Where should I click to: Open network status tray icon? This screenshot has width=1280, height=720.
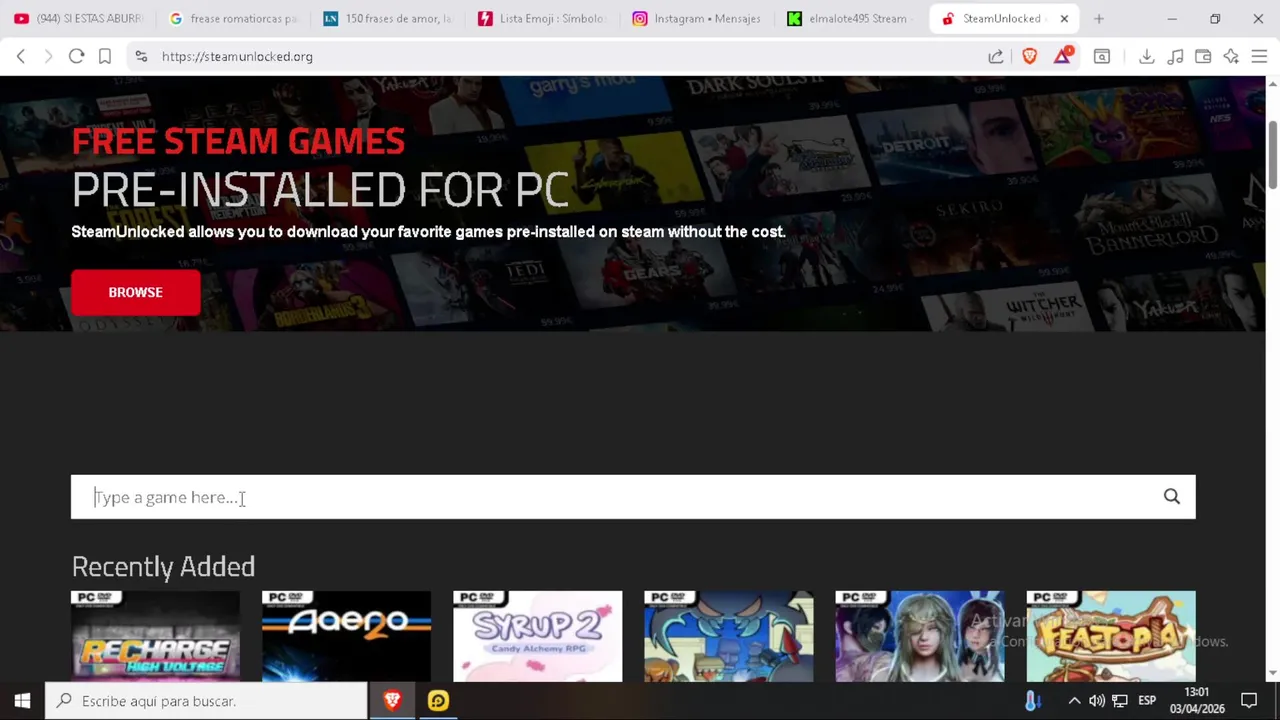(x=1120, y=701)
